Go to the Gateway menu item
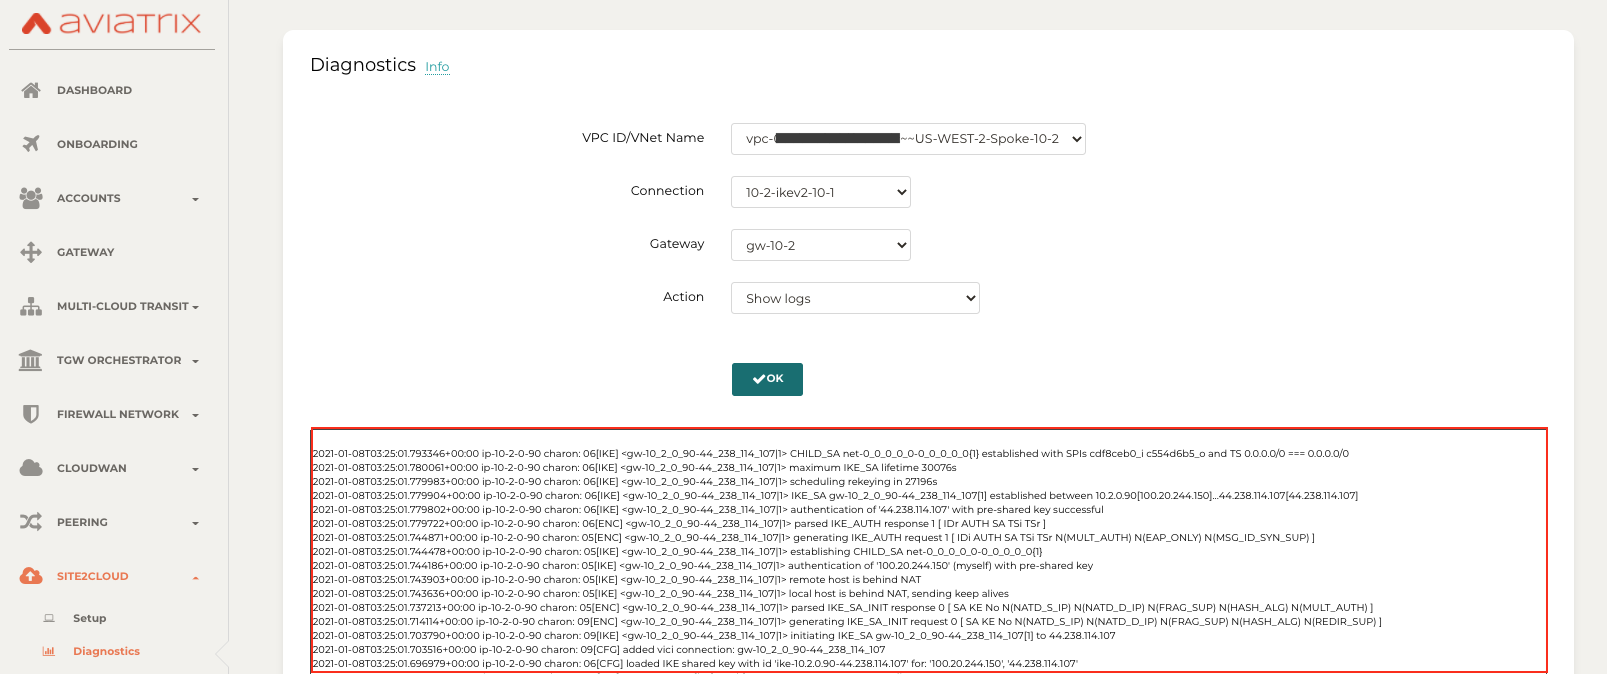Image resolution: width=1607 pixels, height=674 pixels. tap(85, 252)
